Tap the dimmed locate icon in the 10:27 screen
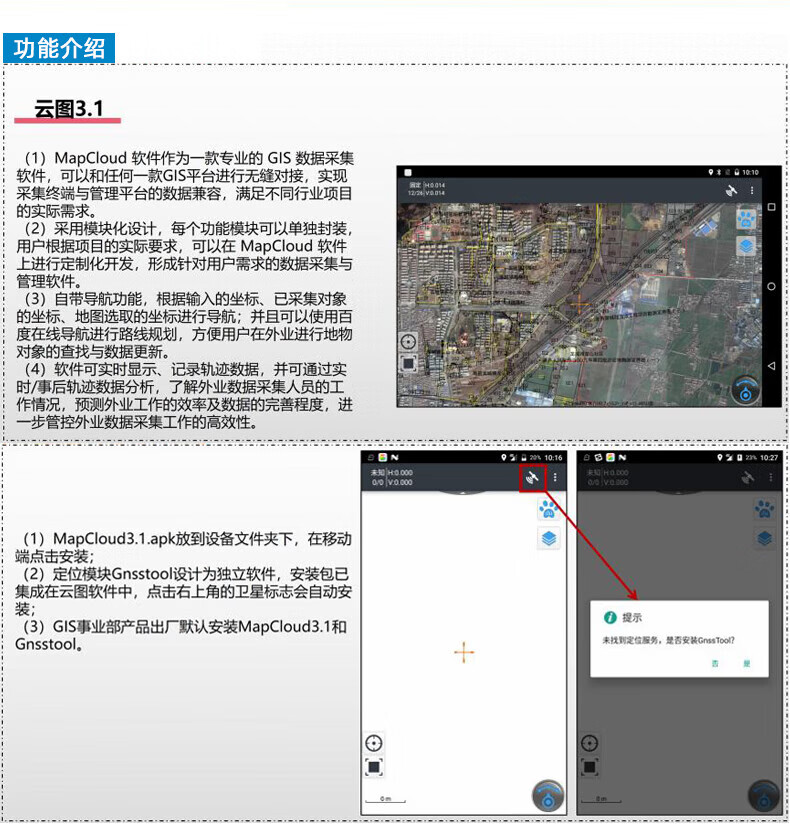 click(x=589, y=743)
